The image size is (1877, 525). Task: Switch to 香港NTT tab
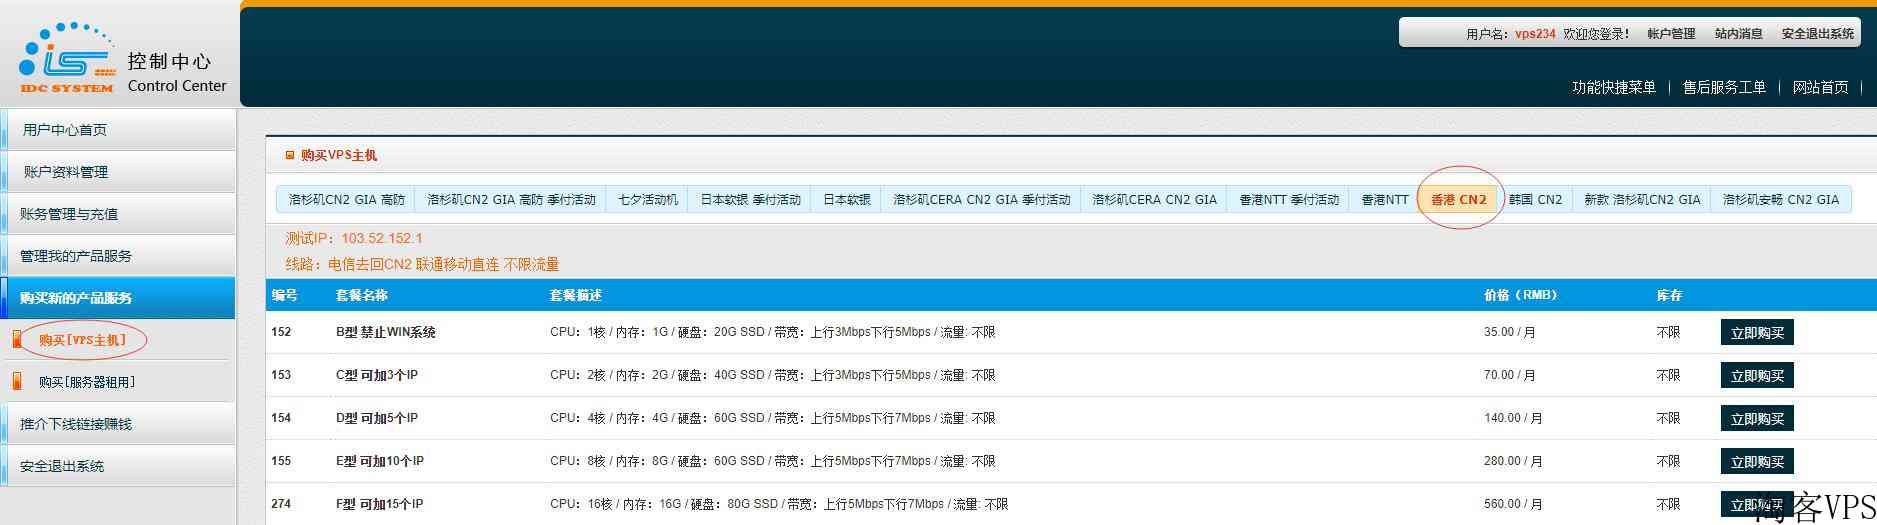(x=1384, y=200)
